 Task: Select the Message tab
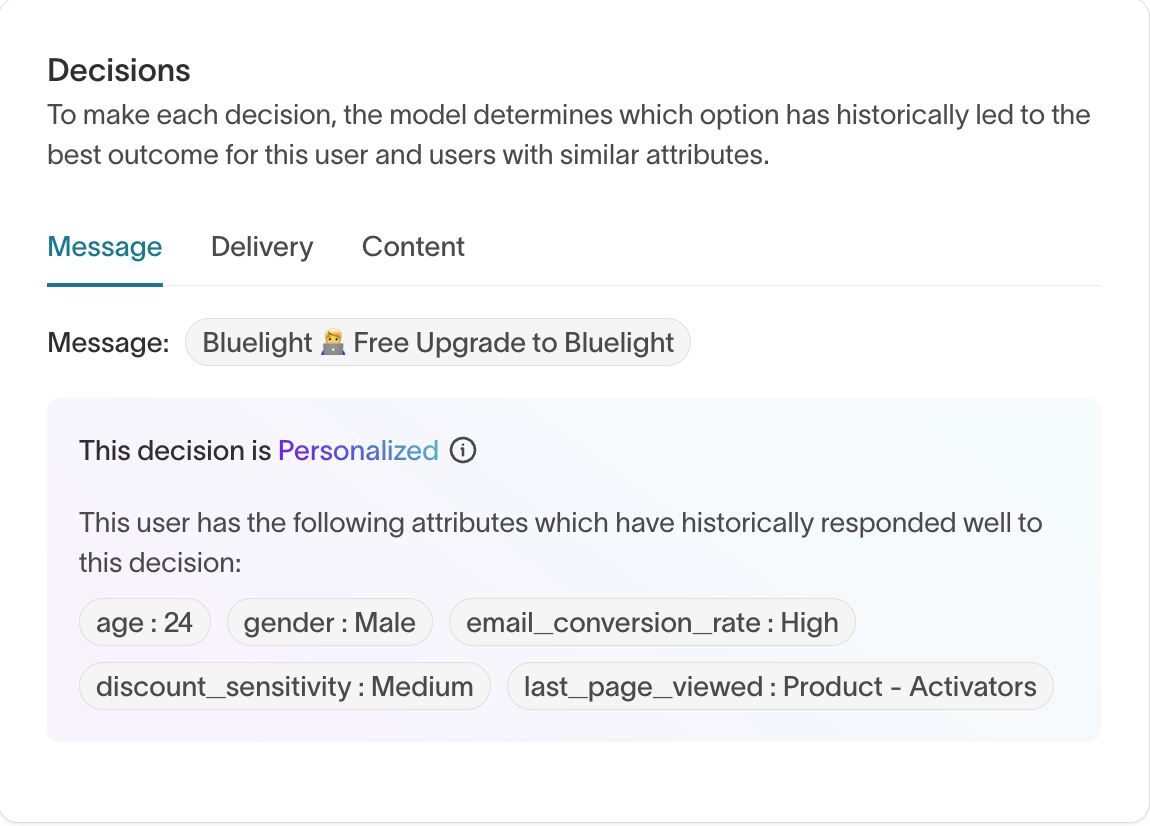point(104,246)
